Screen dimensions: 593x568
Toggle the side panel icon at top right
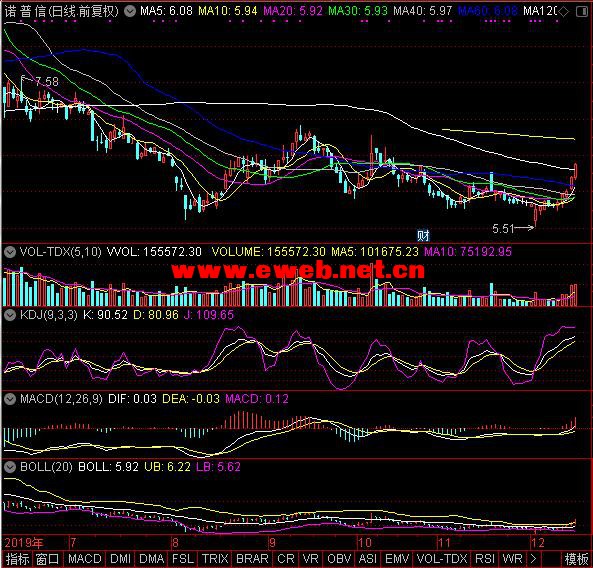click(x=582, y=12)
